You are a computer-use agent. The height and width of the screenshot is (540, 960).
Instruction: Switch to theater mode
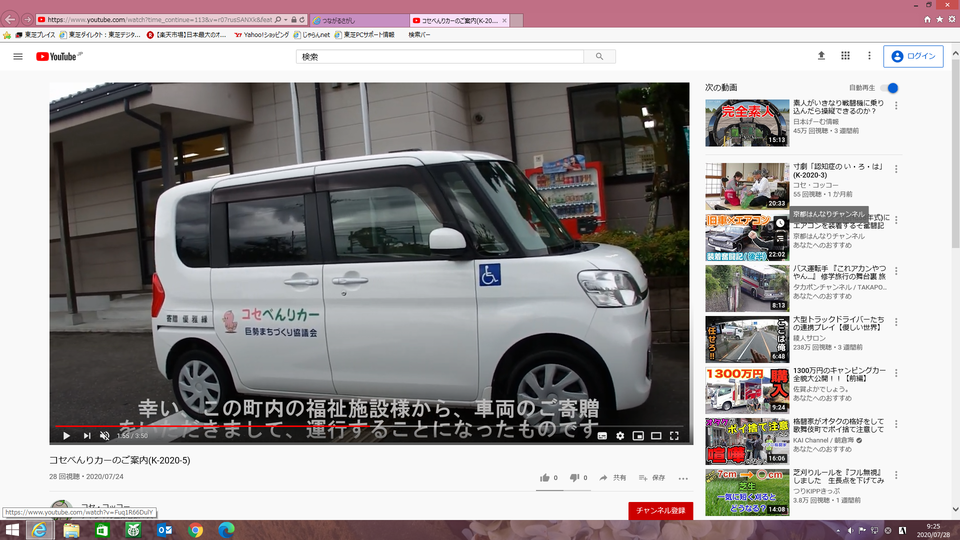(656, 435)
